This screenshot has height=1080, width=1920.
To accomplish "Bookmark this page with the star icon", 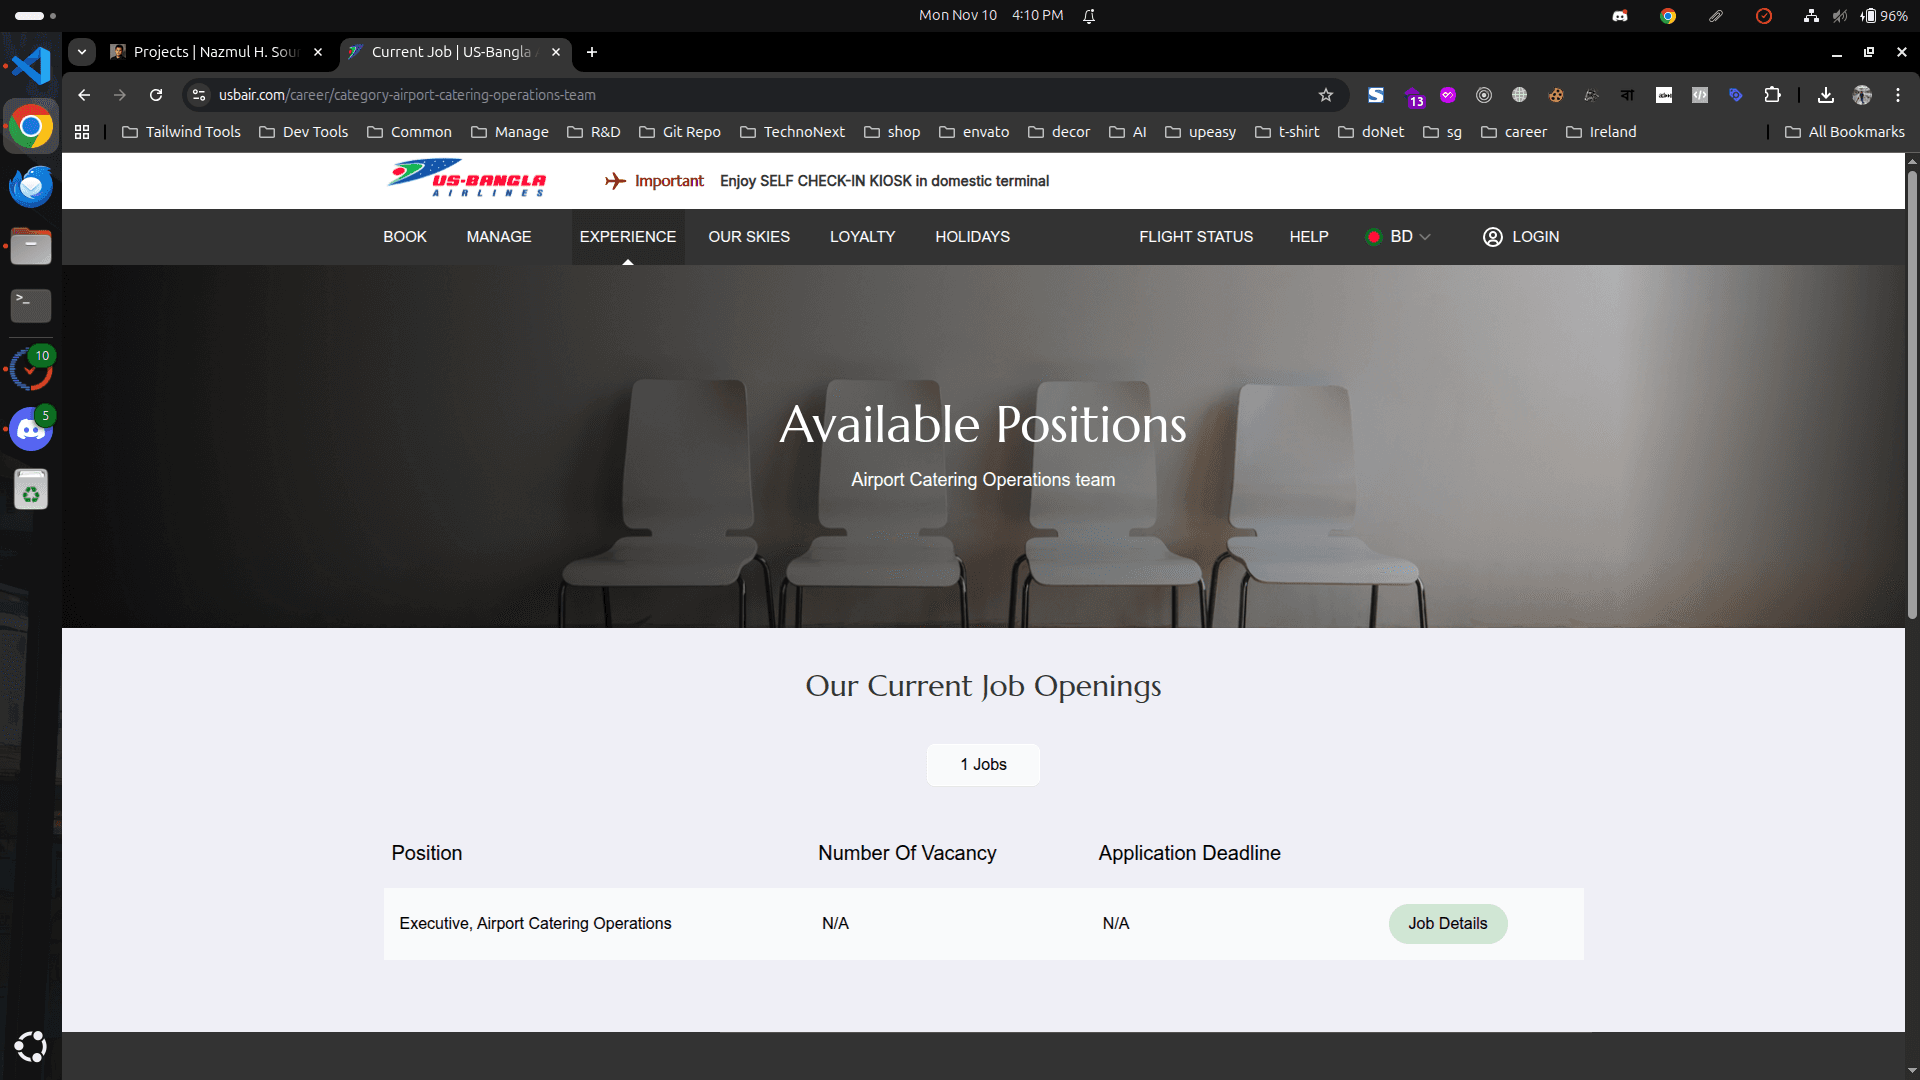I will 1326,95.
